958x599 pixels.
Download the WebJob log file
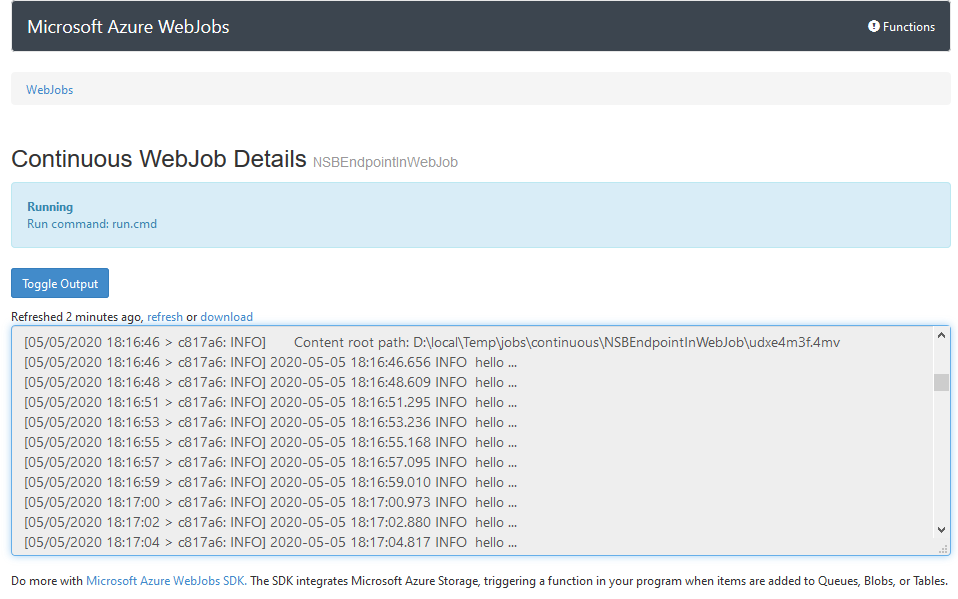pos(226,316)
